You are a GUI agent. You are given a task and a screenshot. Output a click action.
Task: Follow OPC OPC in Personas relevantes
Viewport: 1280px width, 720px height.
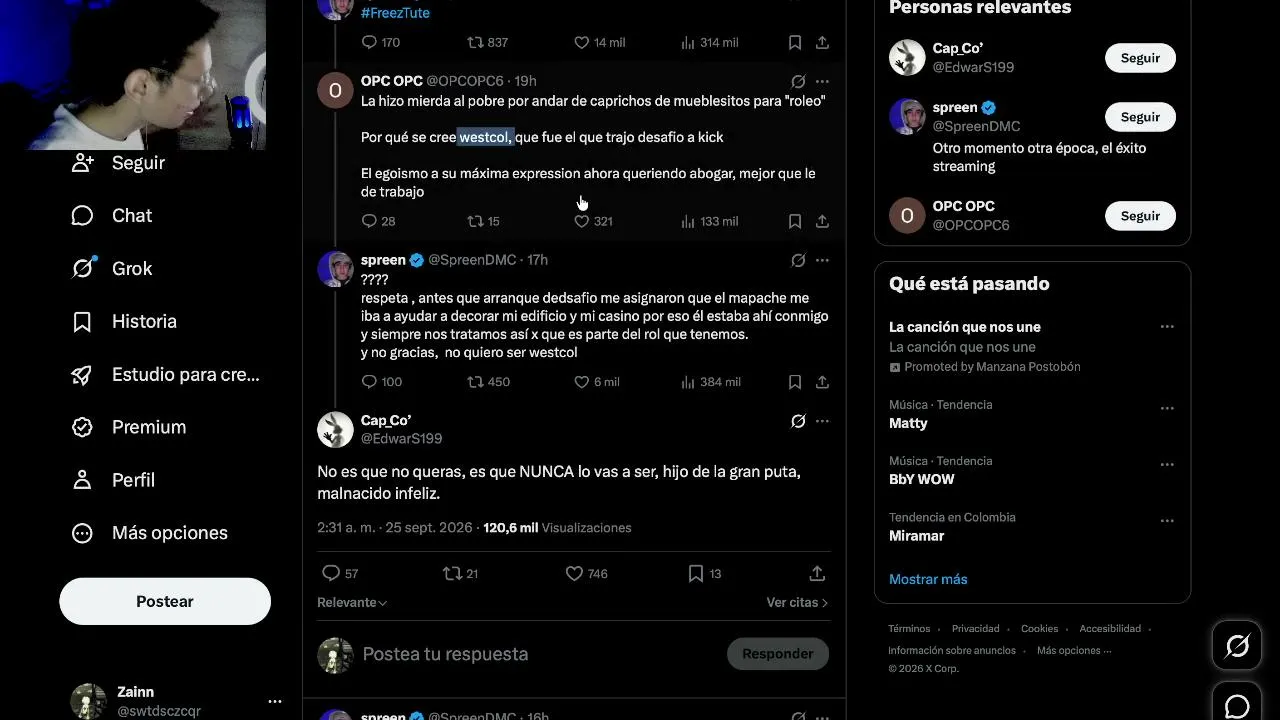[x=1140, y=216]
